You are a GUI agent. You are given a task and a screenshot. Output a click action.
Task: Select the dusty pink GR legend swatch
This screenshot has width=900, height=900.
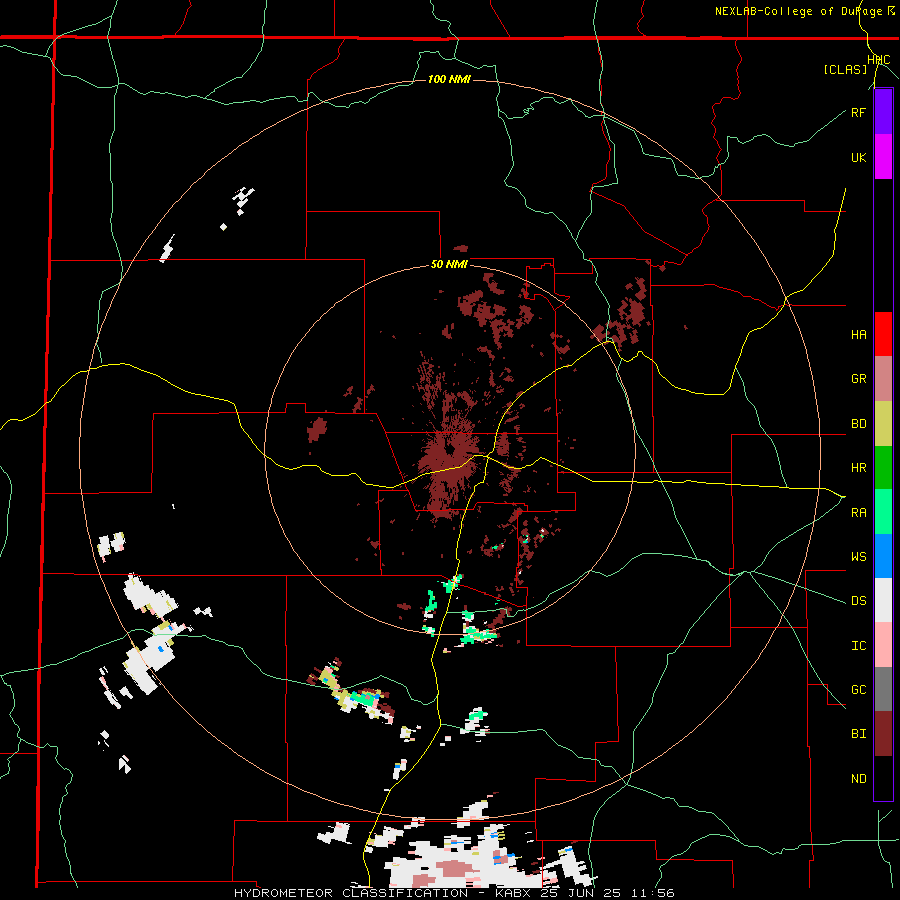883,378
